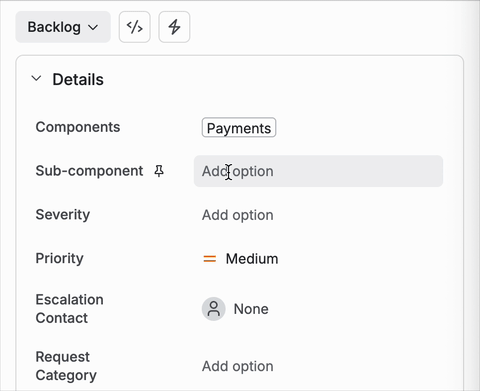Image resolution: width=480 pixels, height=391 pixels.
Task: Open the Backlog status dropdown
Action: [x=63, y=27]
